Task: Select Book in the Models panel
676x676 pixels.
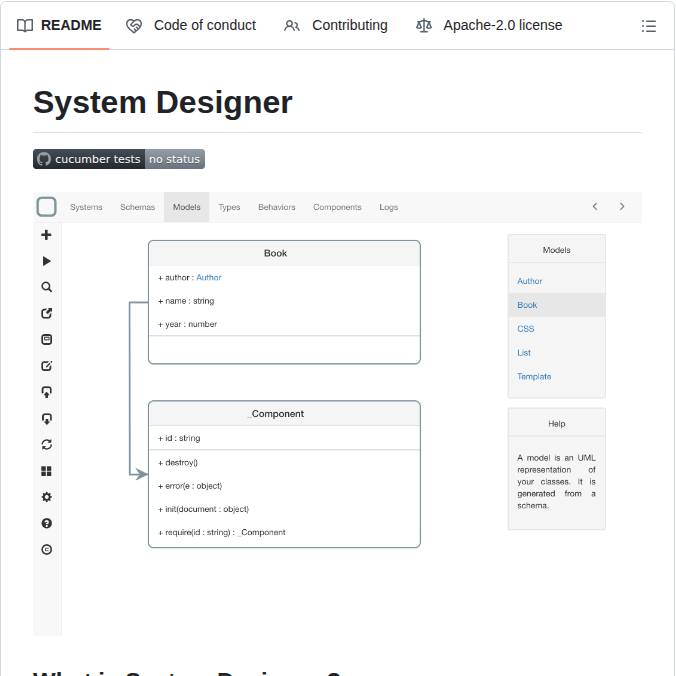Action: click(x=557, y=305)
